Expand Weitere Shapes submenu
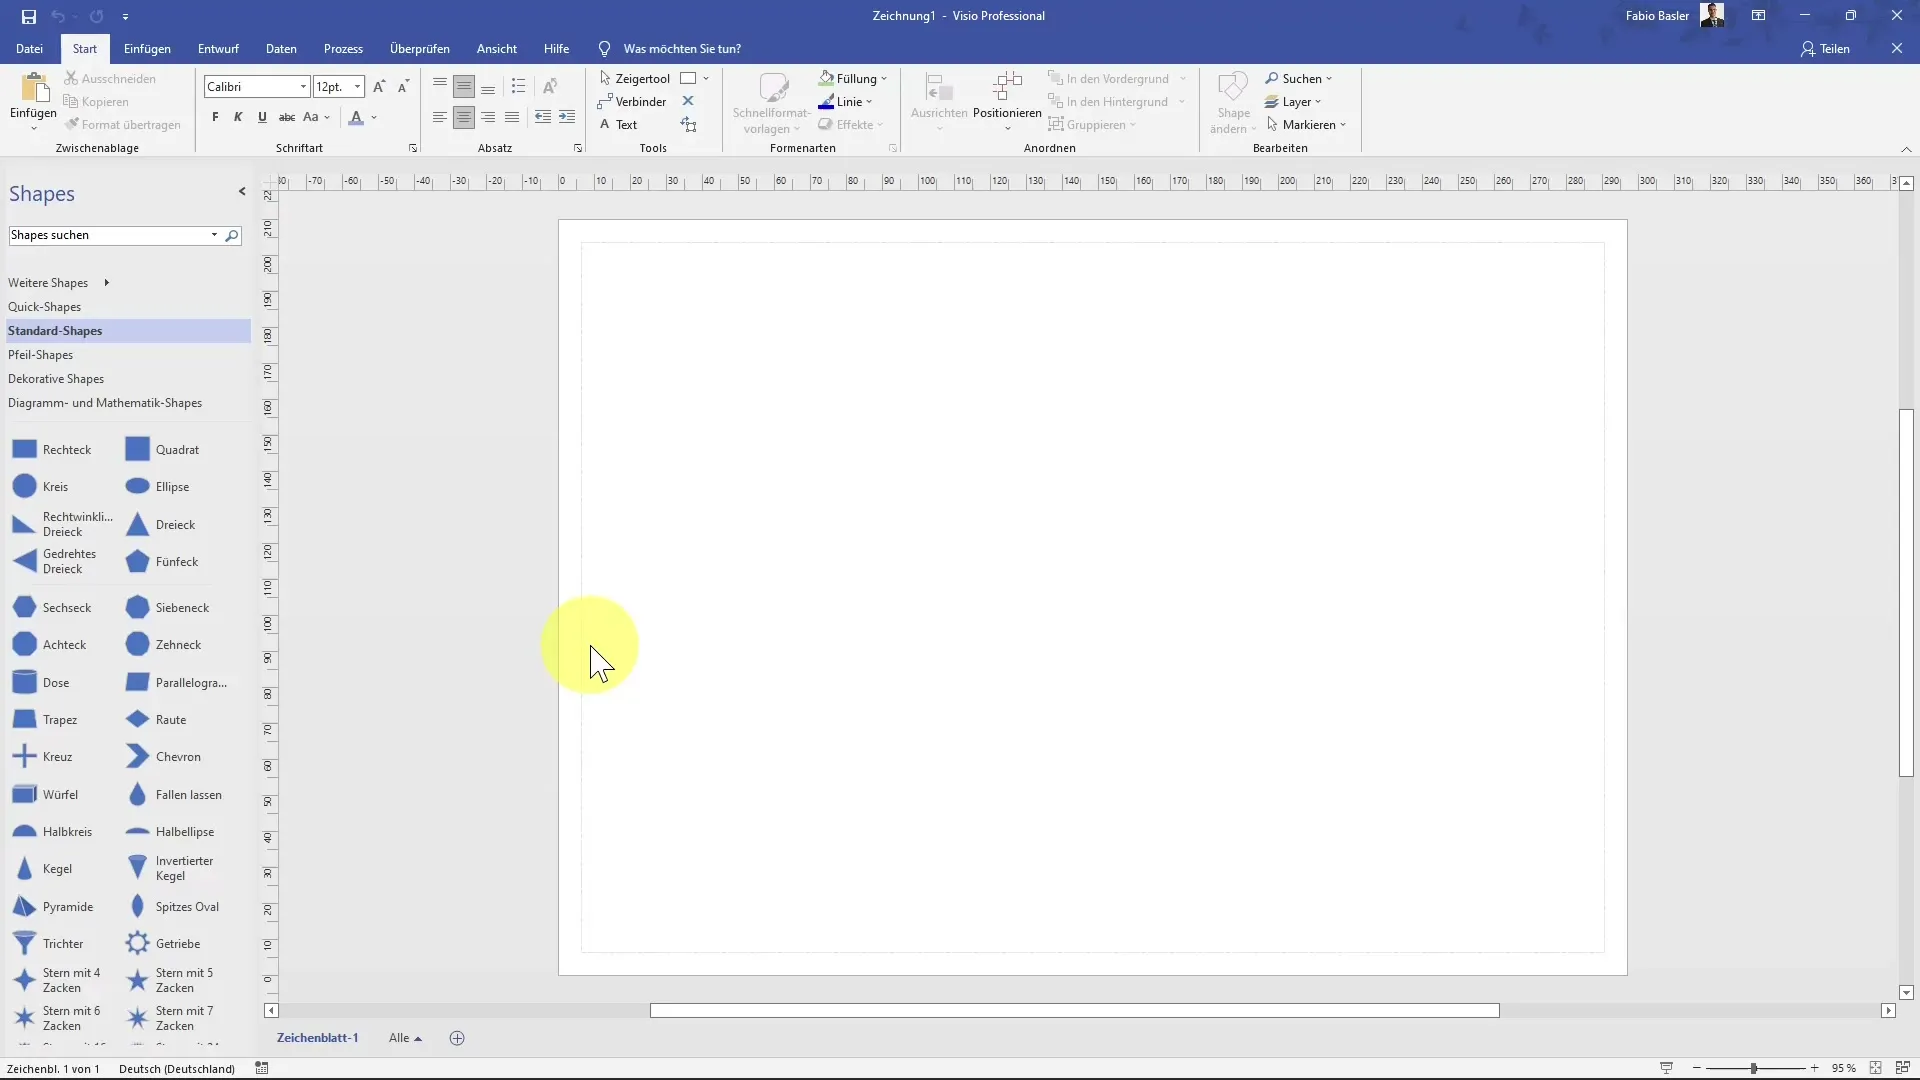 point(58,283)
